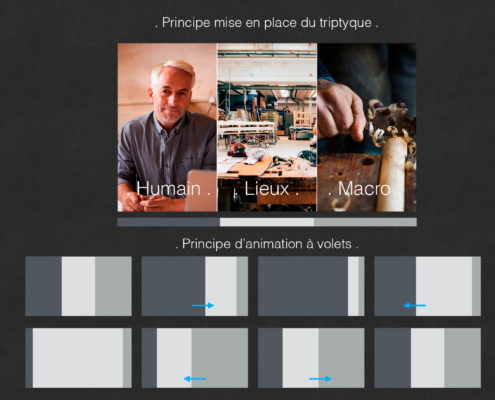Click the 'Humain .' caption text

point(173,189)
